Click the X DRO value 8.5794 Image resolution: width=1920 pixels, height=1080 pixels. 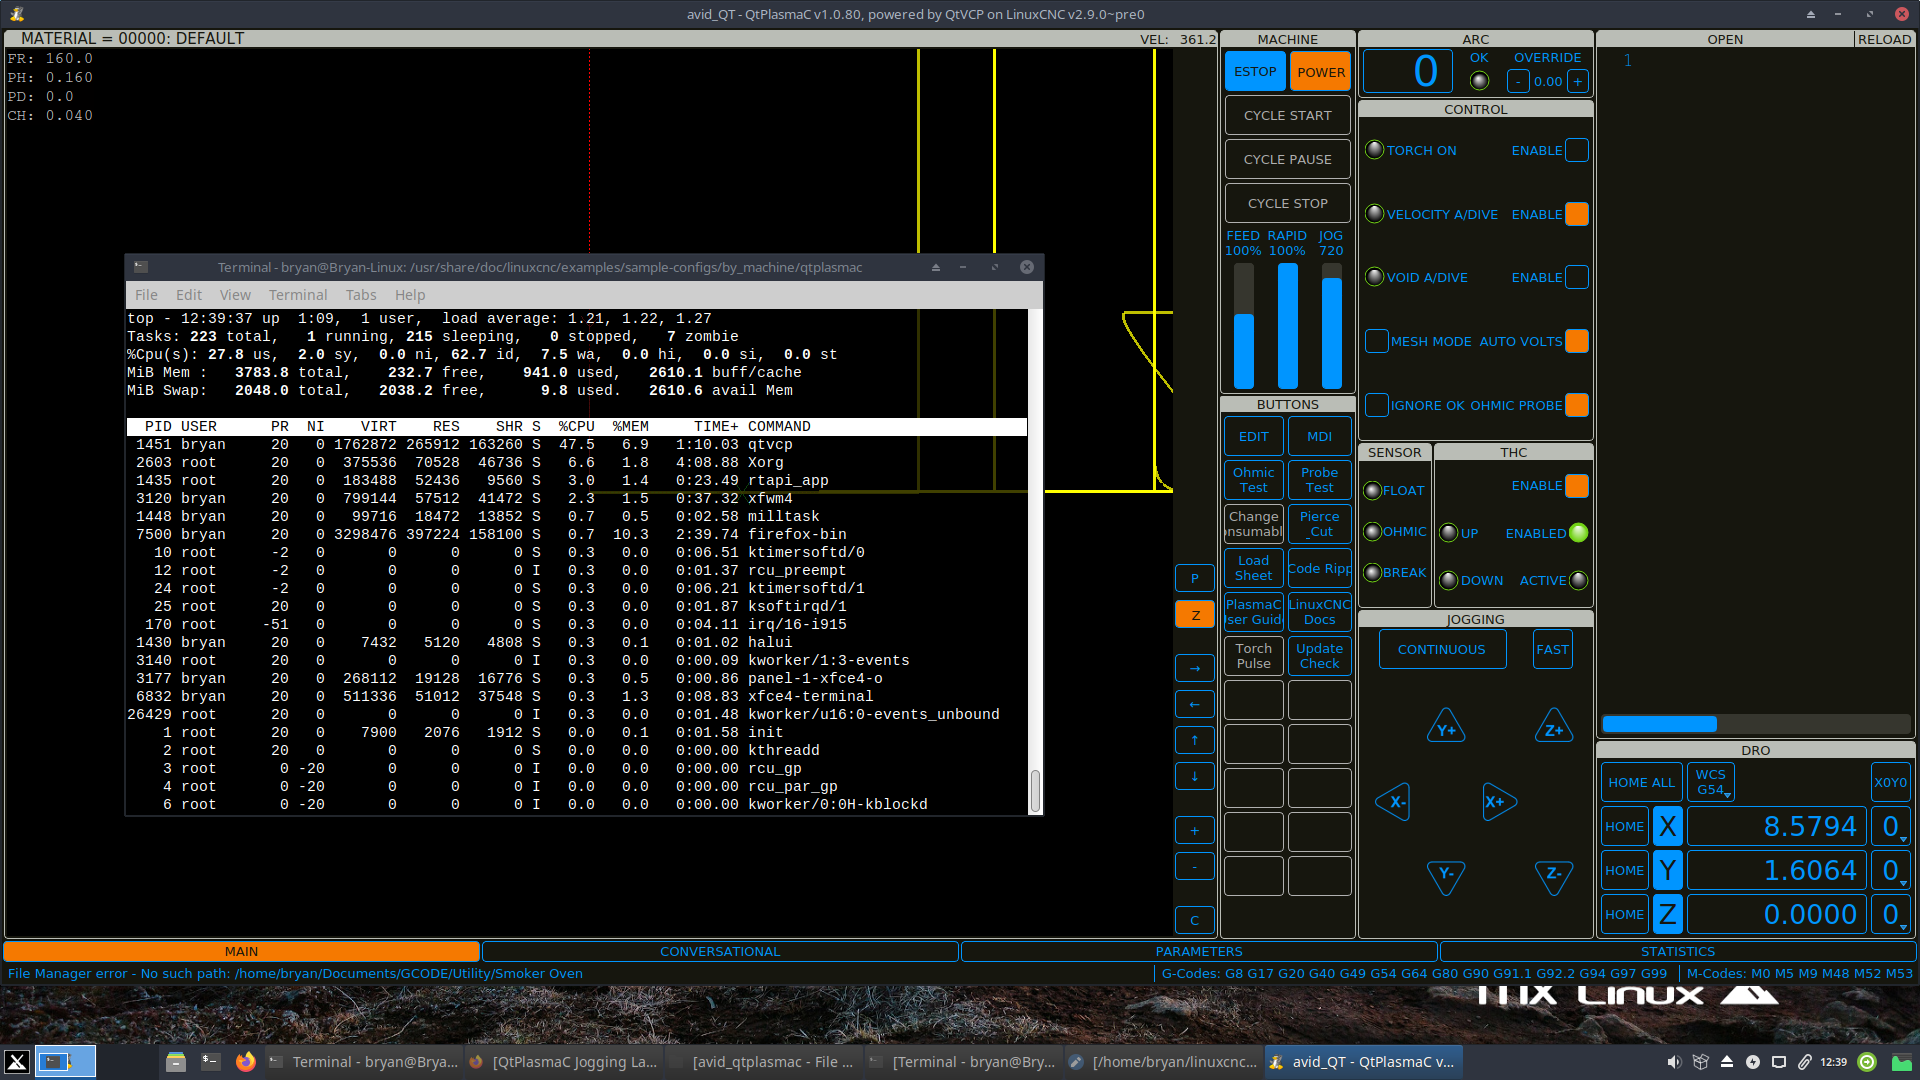(x=1776, y=826)
